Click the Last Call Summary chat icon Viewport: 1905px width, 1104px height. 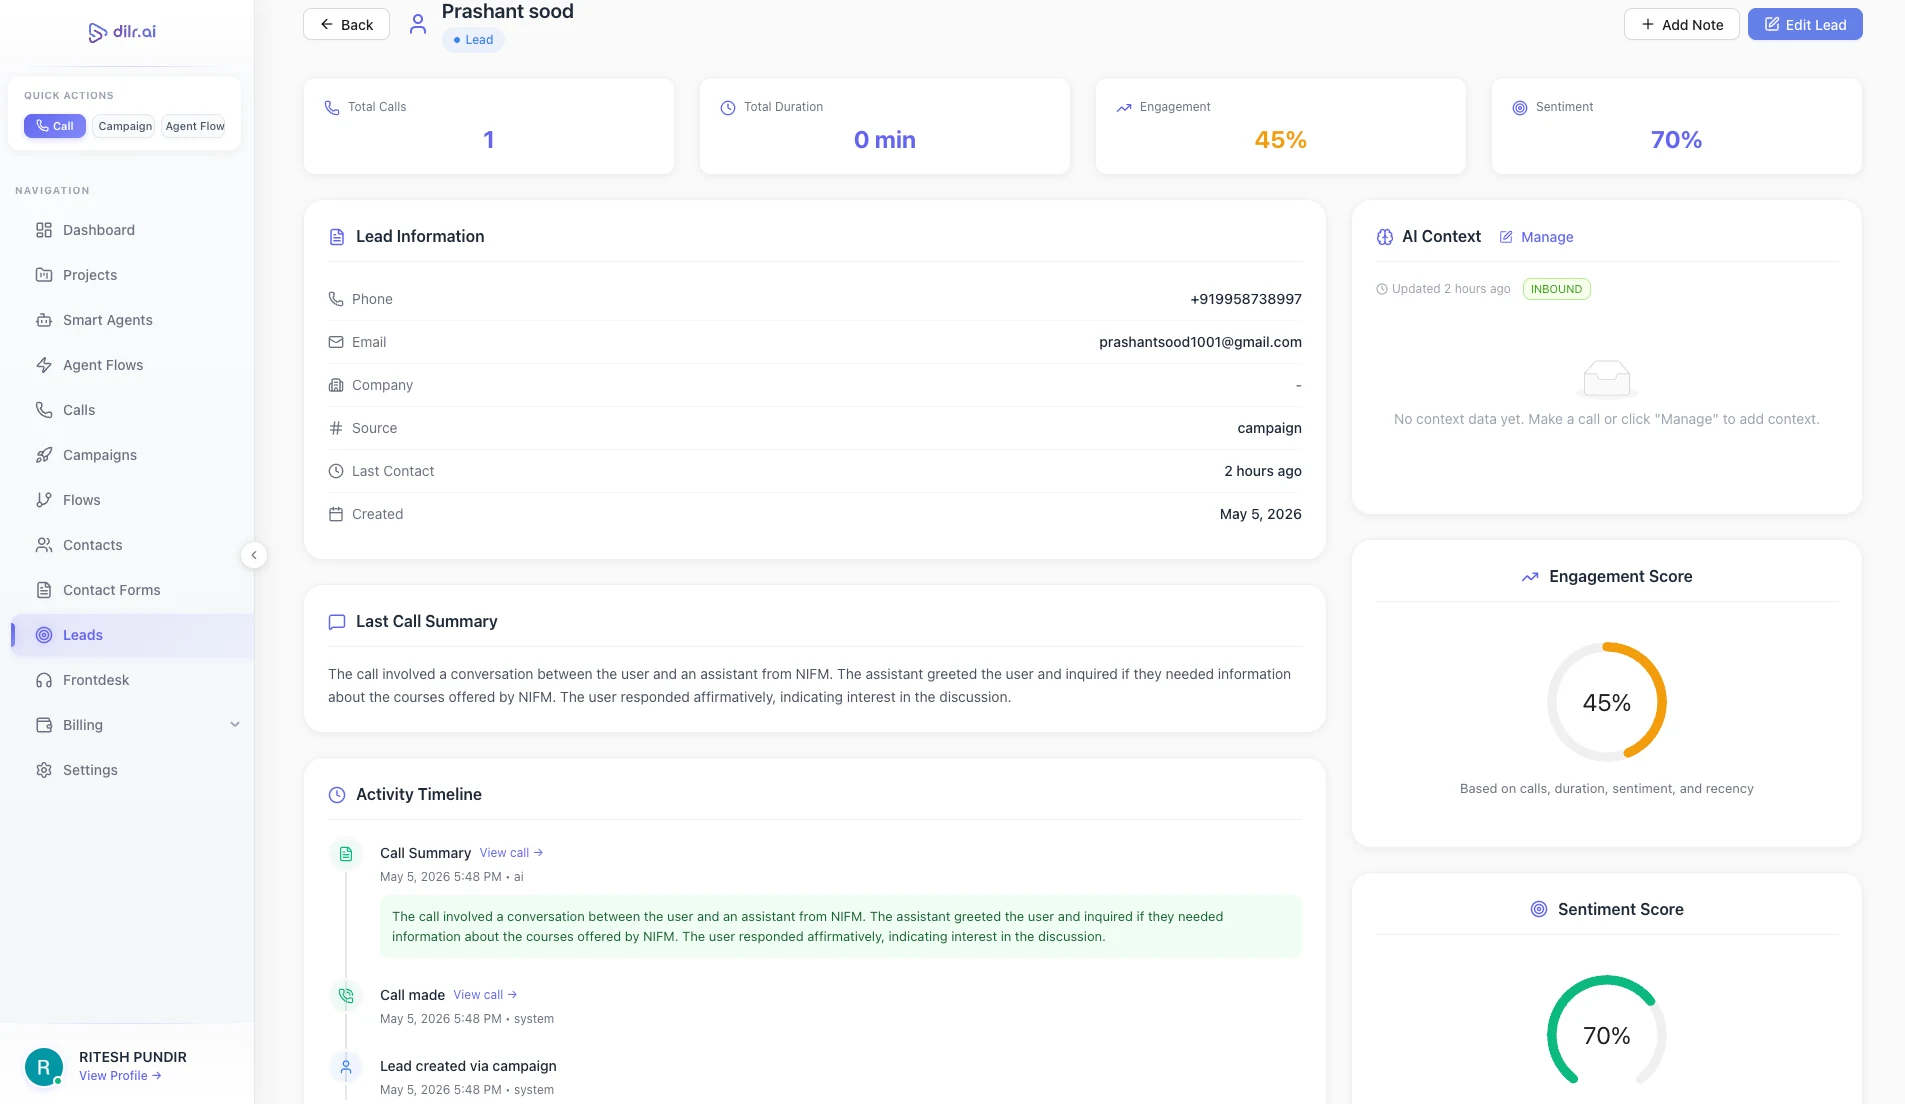tap(337, 622)
